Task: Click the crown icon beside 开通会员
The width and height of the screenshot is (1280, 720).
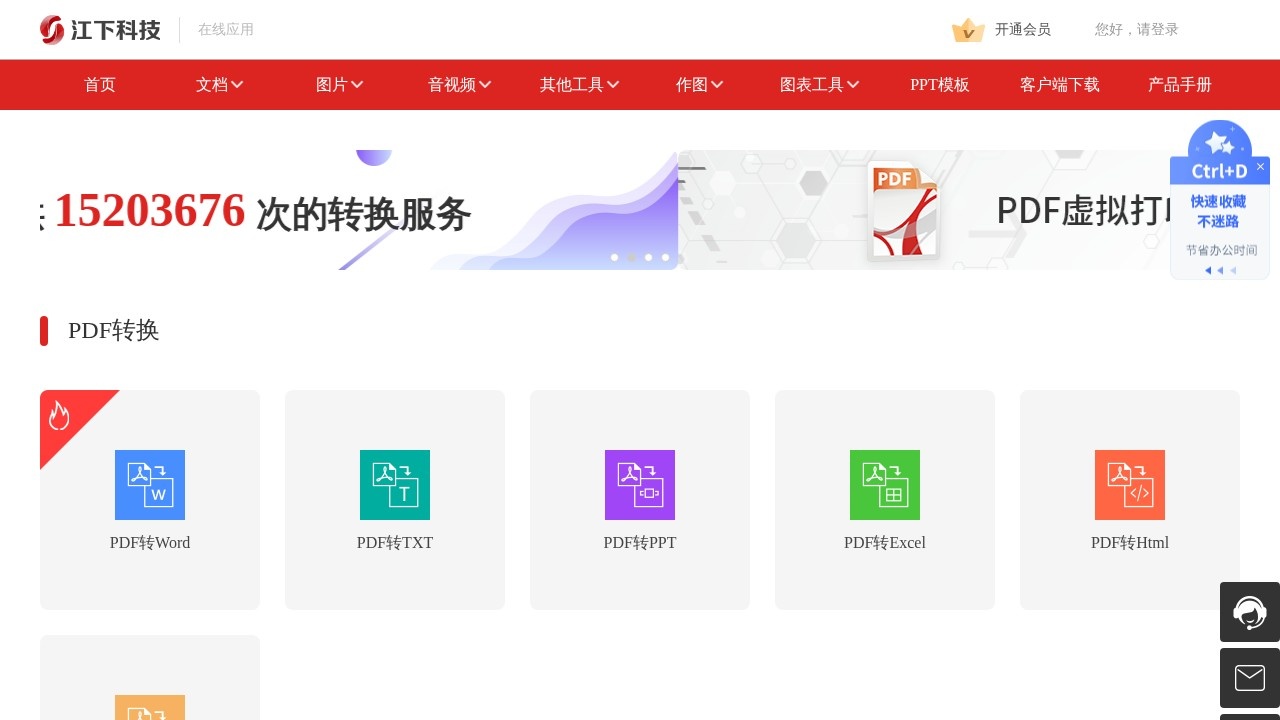Action: tap(966, 30)
